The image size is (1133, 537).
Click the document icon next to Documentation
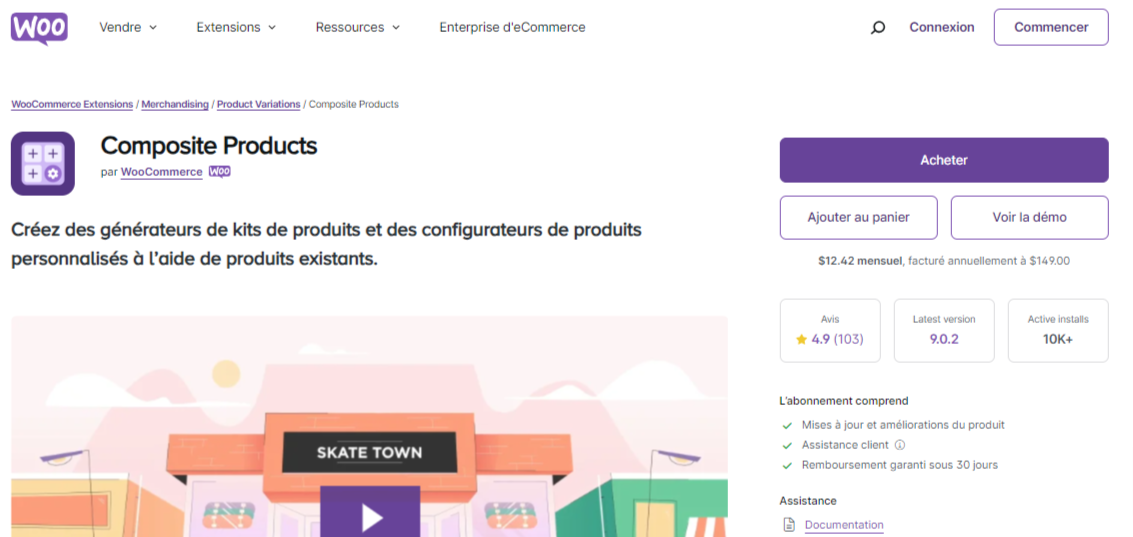point(788,525)
